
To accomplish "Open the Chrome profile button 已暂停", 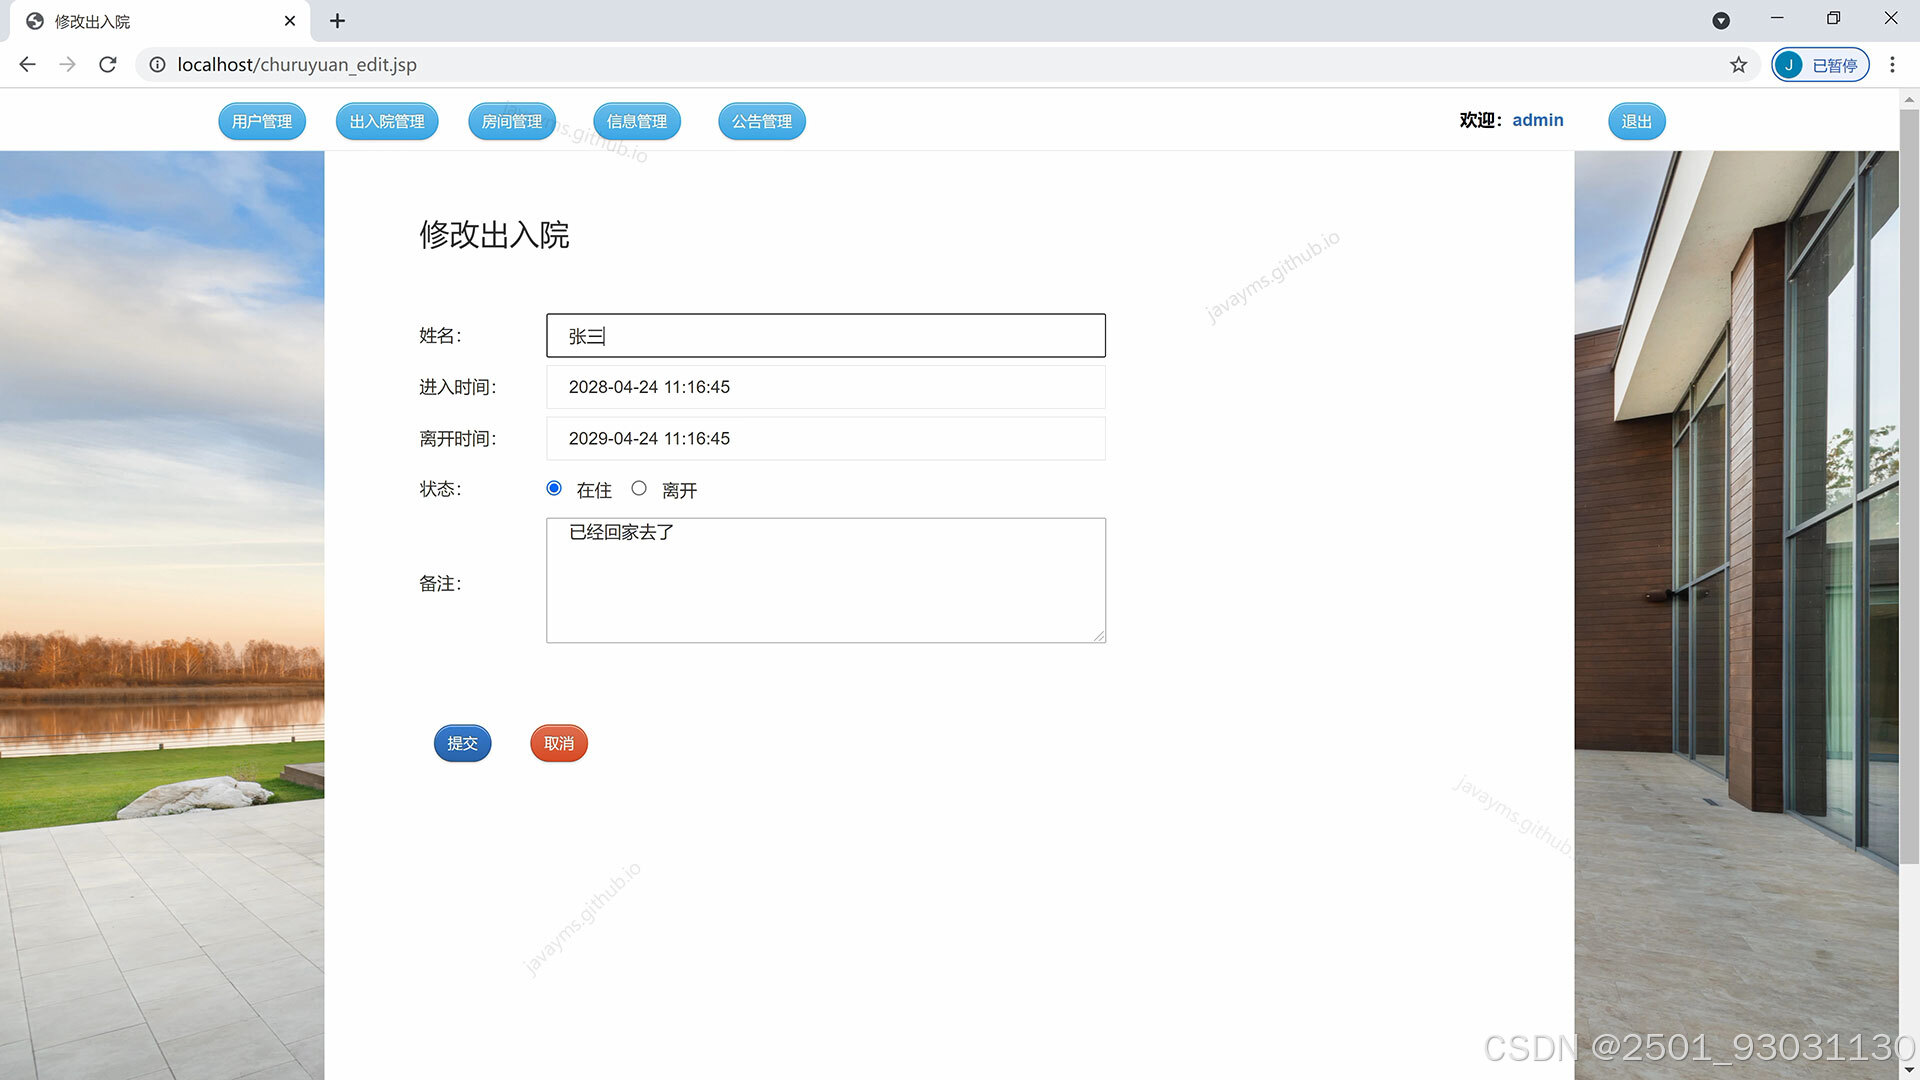I will [1820, 64].
